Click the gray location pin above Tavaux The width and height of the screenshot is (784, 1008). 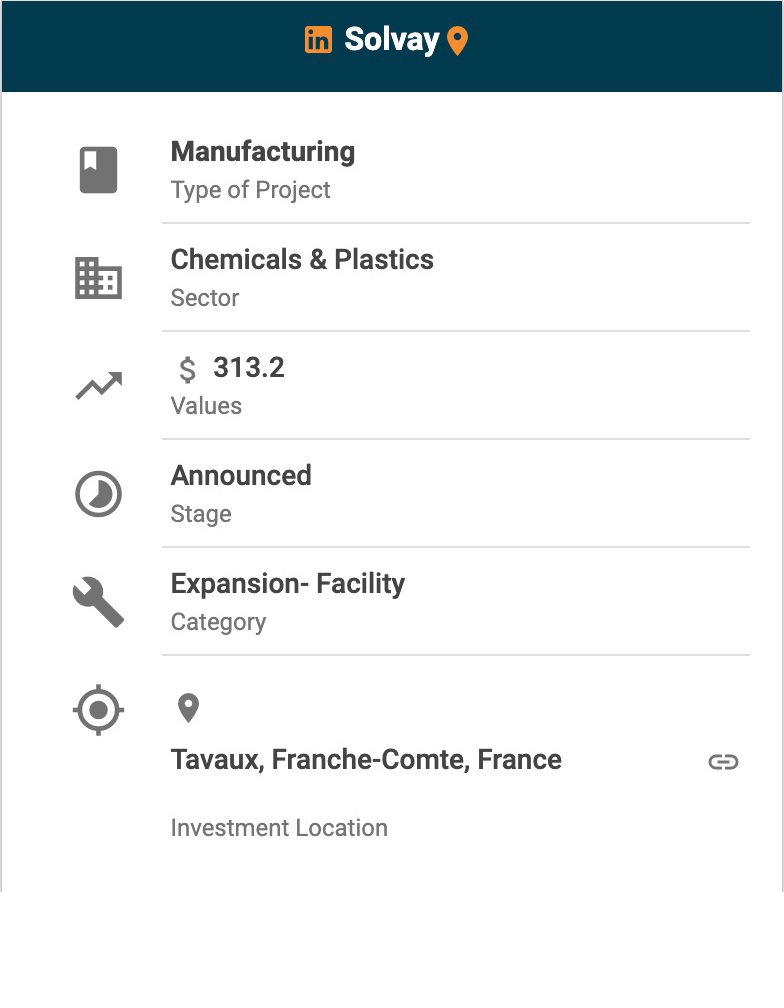pos(188,708)
